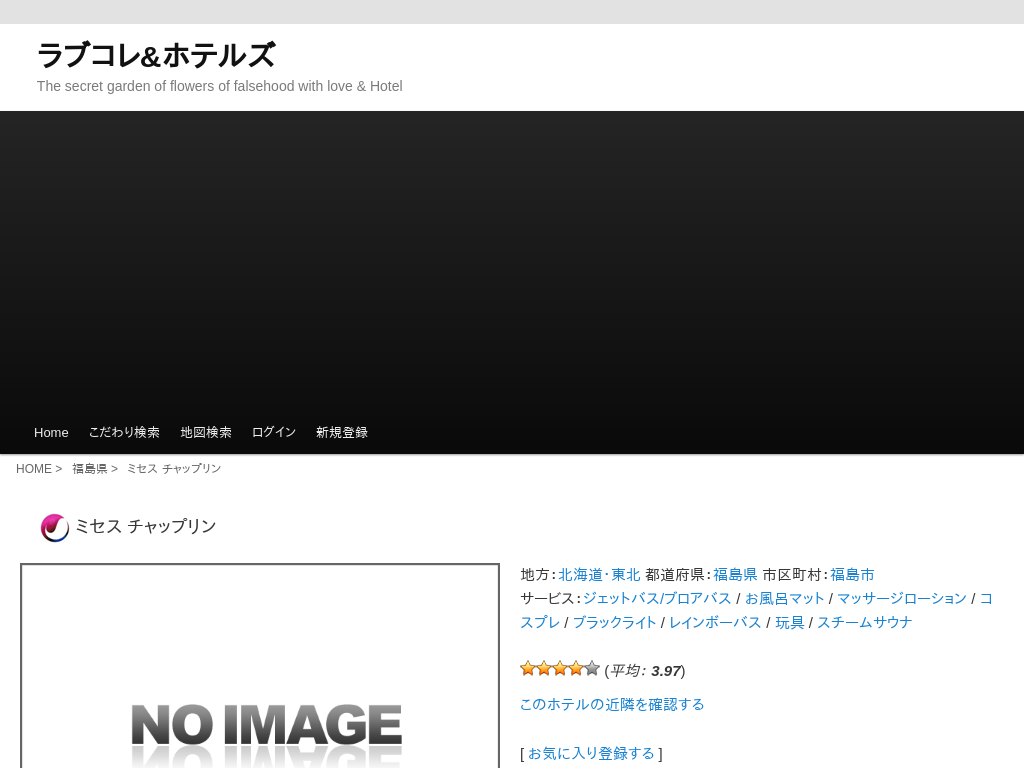
Task: Select the スチームサウナ service link
Action: [x=865, y=622]
